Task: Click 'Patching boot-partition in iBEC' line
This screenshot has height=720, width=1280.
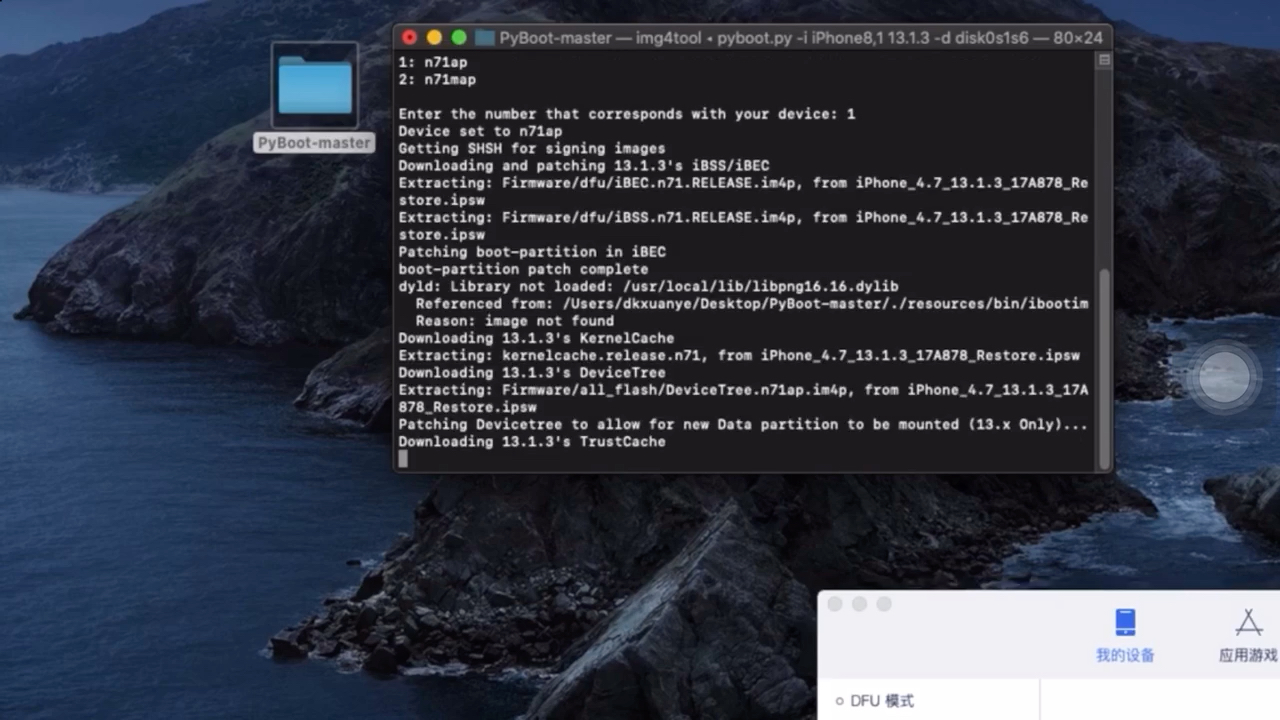Action: 532,252
